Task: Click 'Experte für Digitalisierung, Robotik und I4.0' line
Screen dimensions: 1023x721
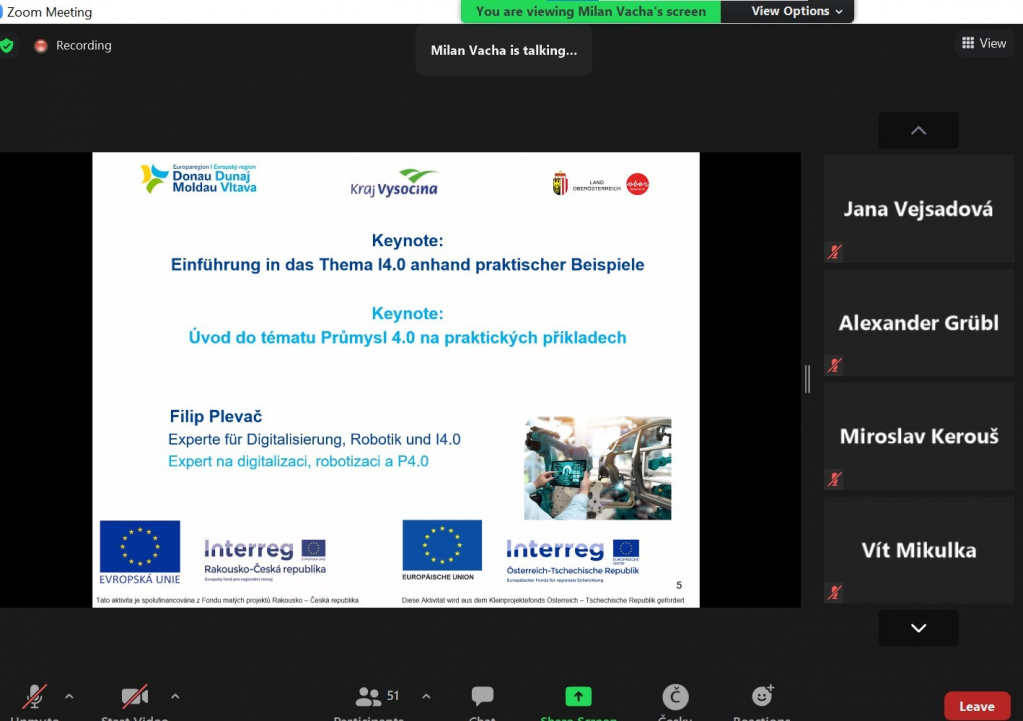Action: point(314,439)
